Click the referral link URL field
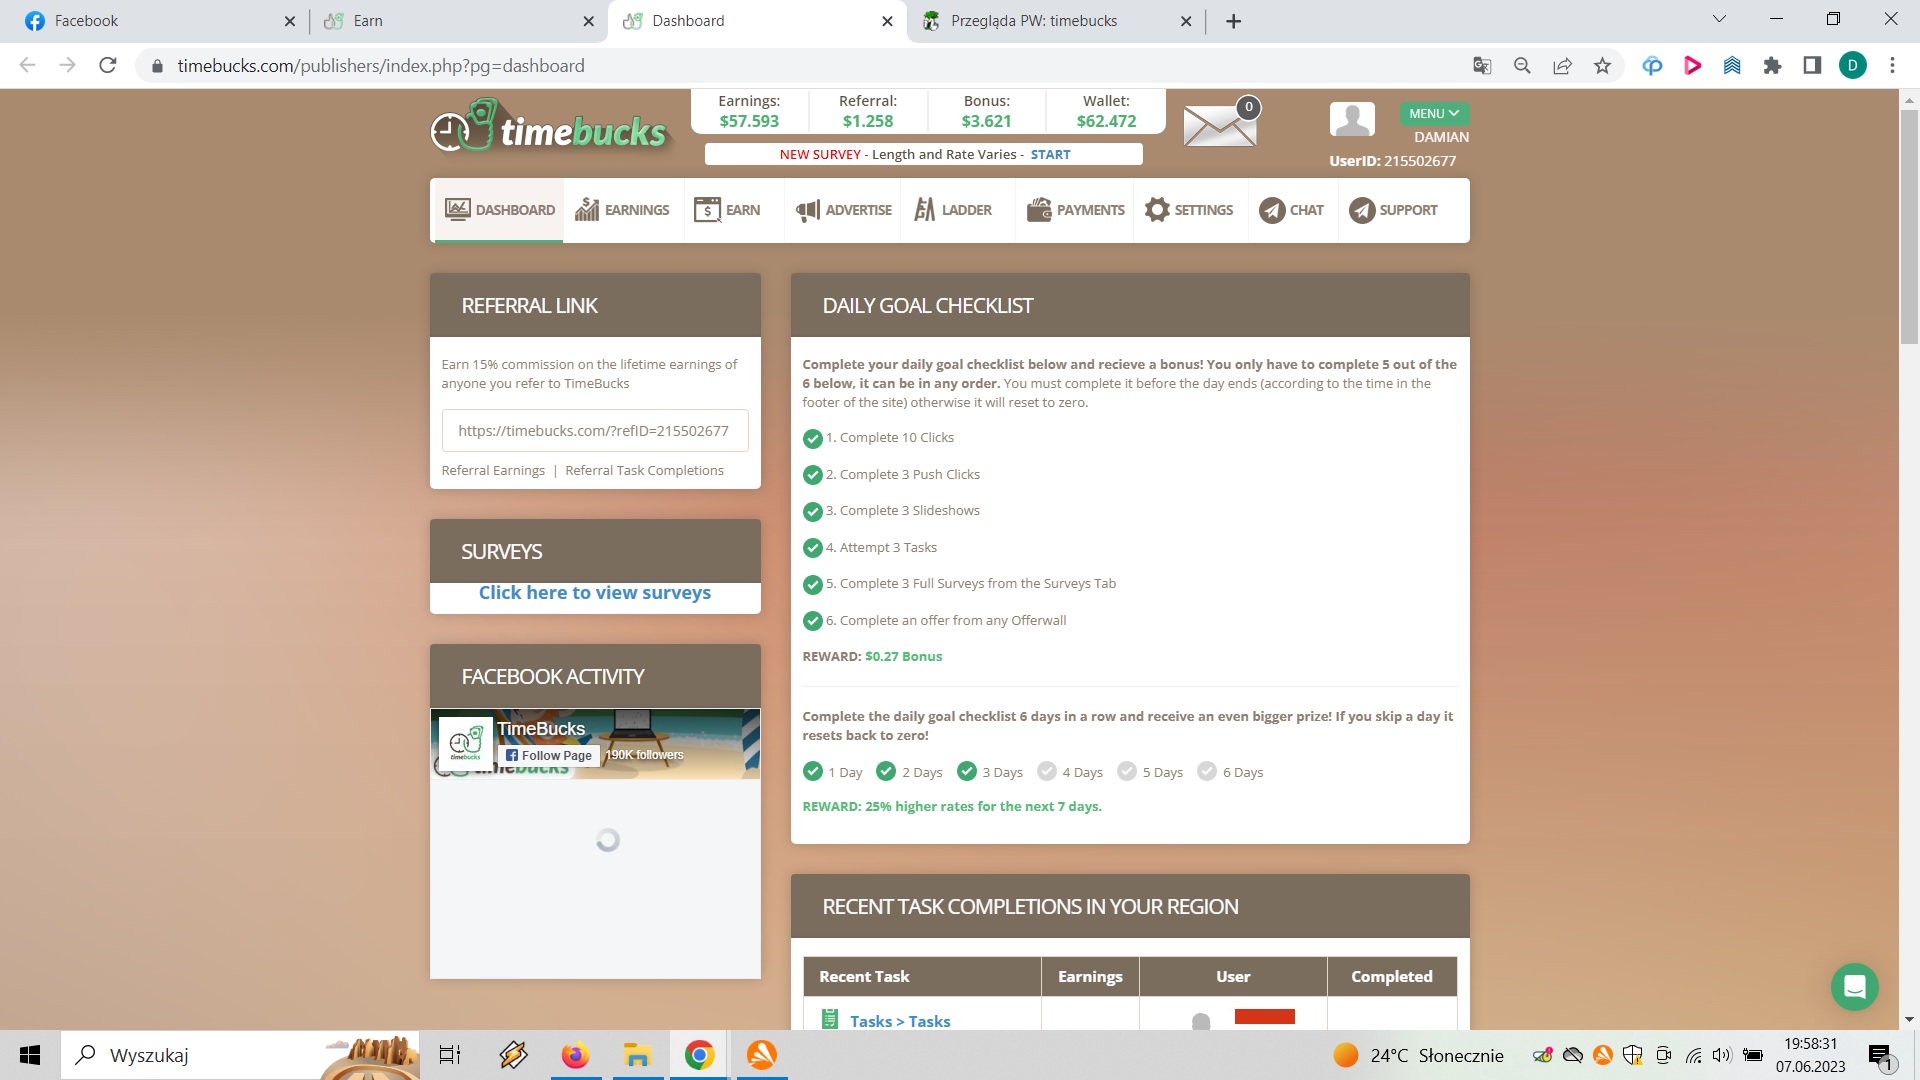Viewport: 1920px width, 1080px height. coord(595,431)
